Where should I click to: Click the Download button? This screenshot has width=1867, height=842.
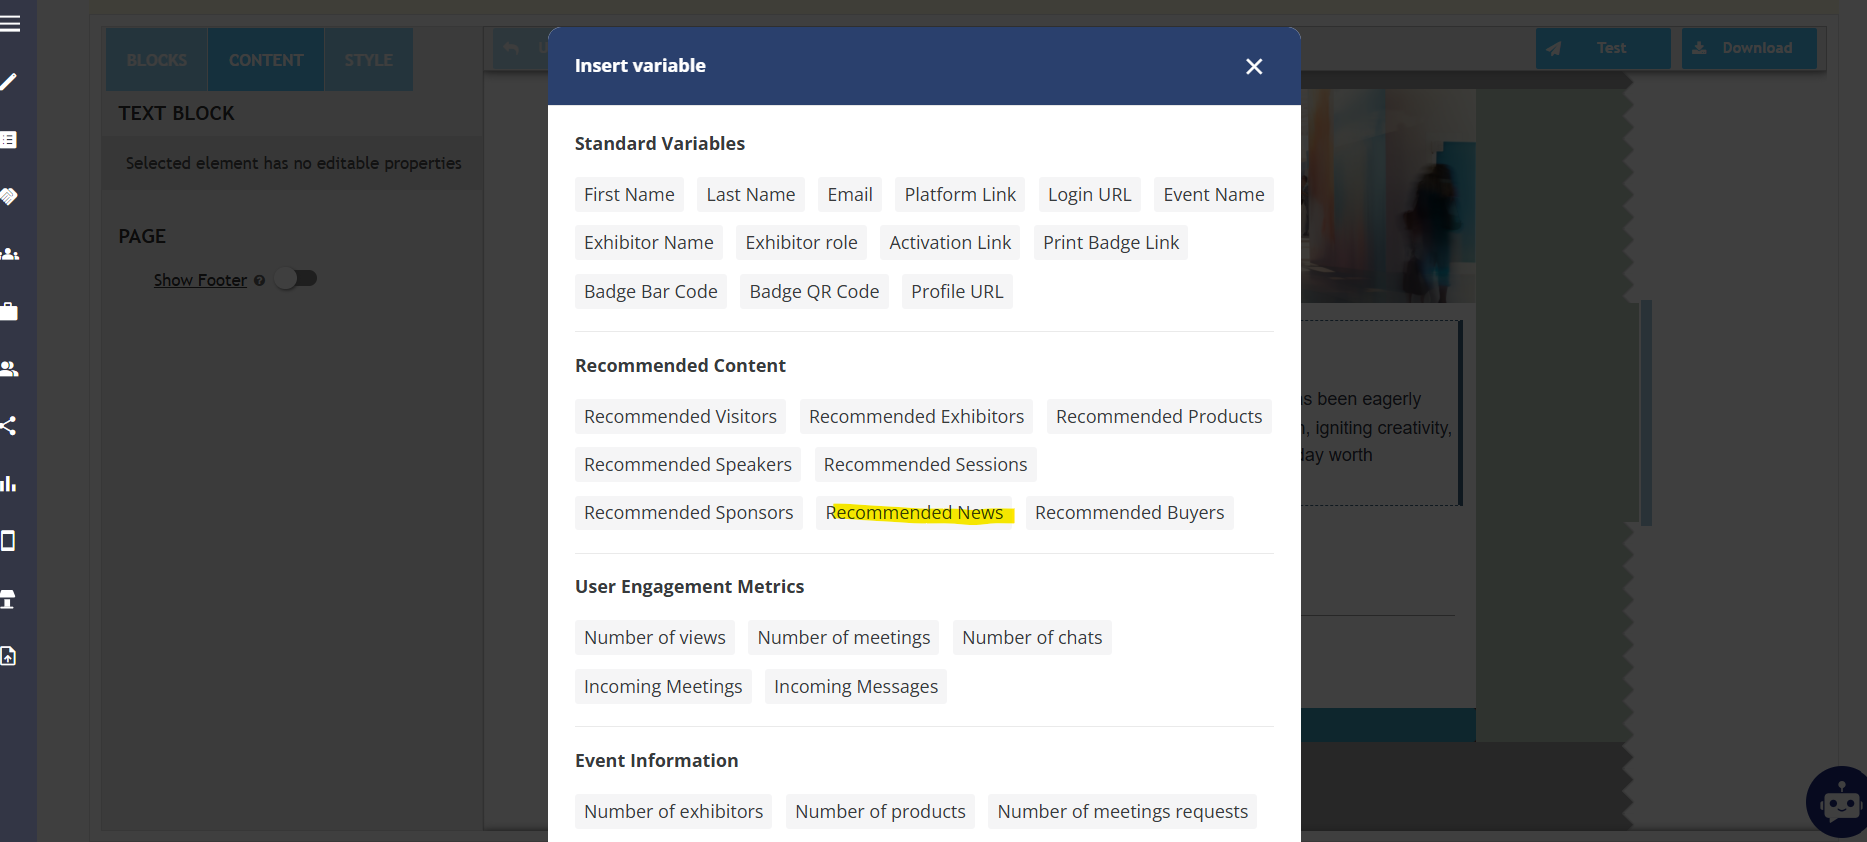click(x=1748, y=48)
